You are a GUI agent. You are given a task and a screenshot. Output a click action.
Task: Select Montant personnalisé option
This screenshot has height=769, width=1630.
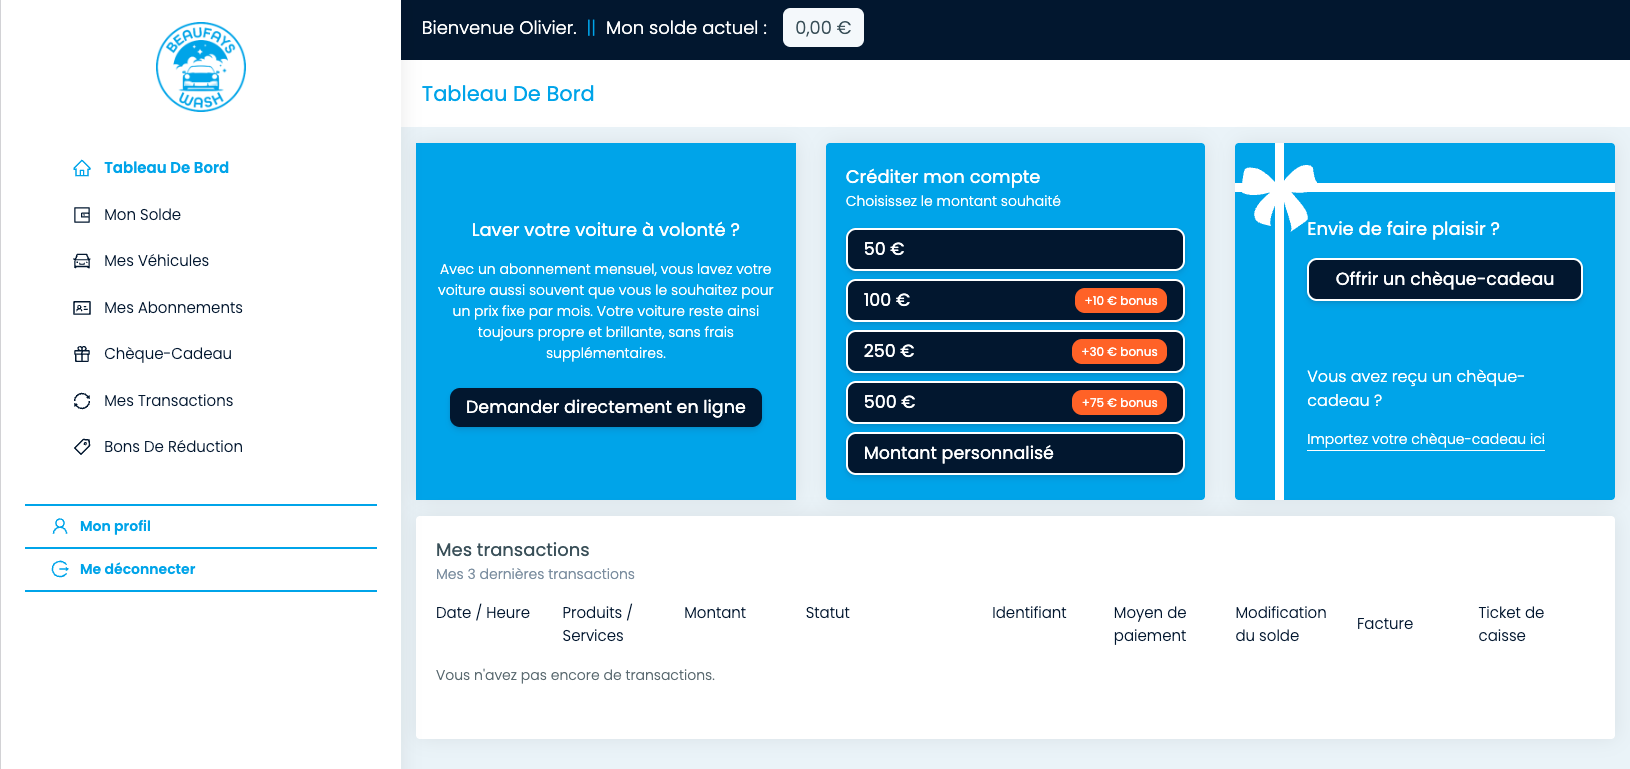tap(1015, 453)
